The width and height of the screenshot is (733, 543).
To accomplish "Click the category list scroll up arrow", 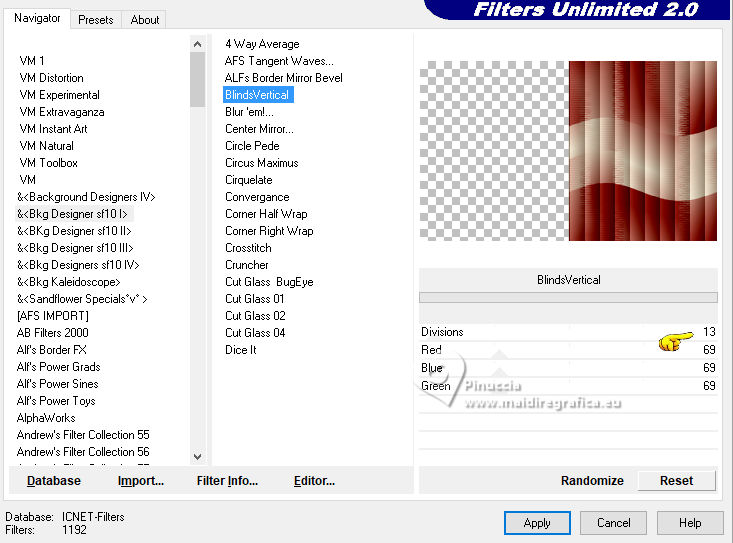I will tap(198, 44).
